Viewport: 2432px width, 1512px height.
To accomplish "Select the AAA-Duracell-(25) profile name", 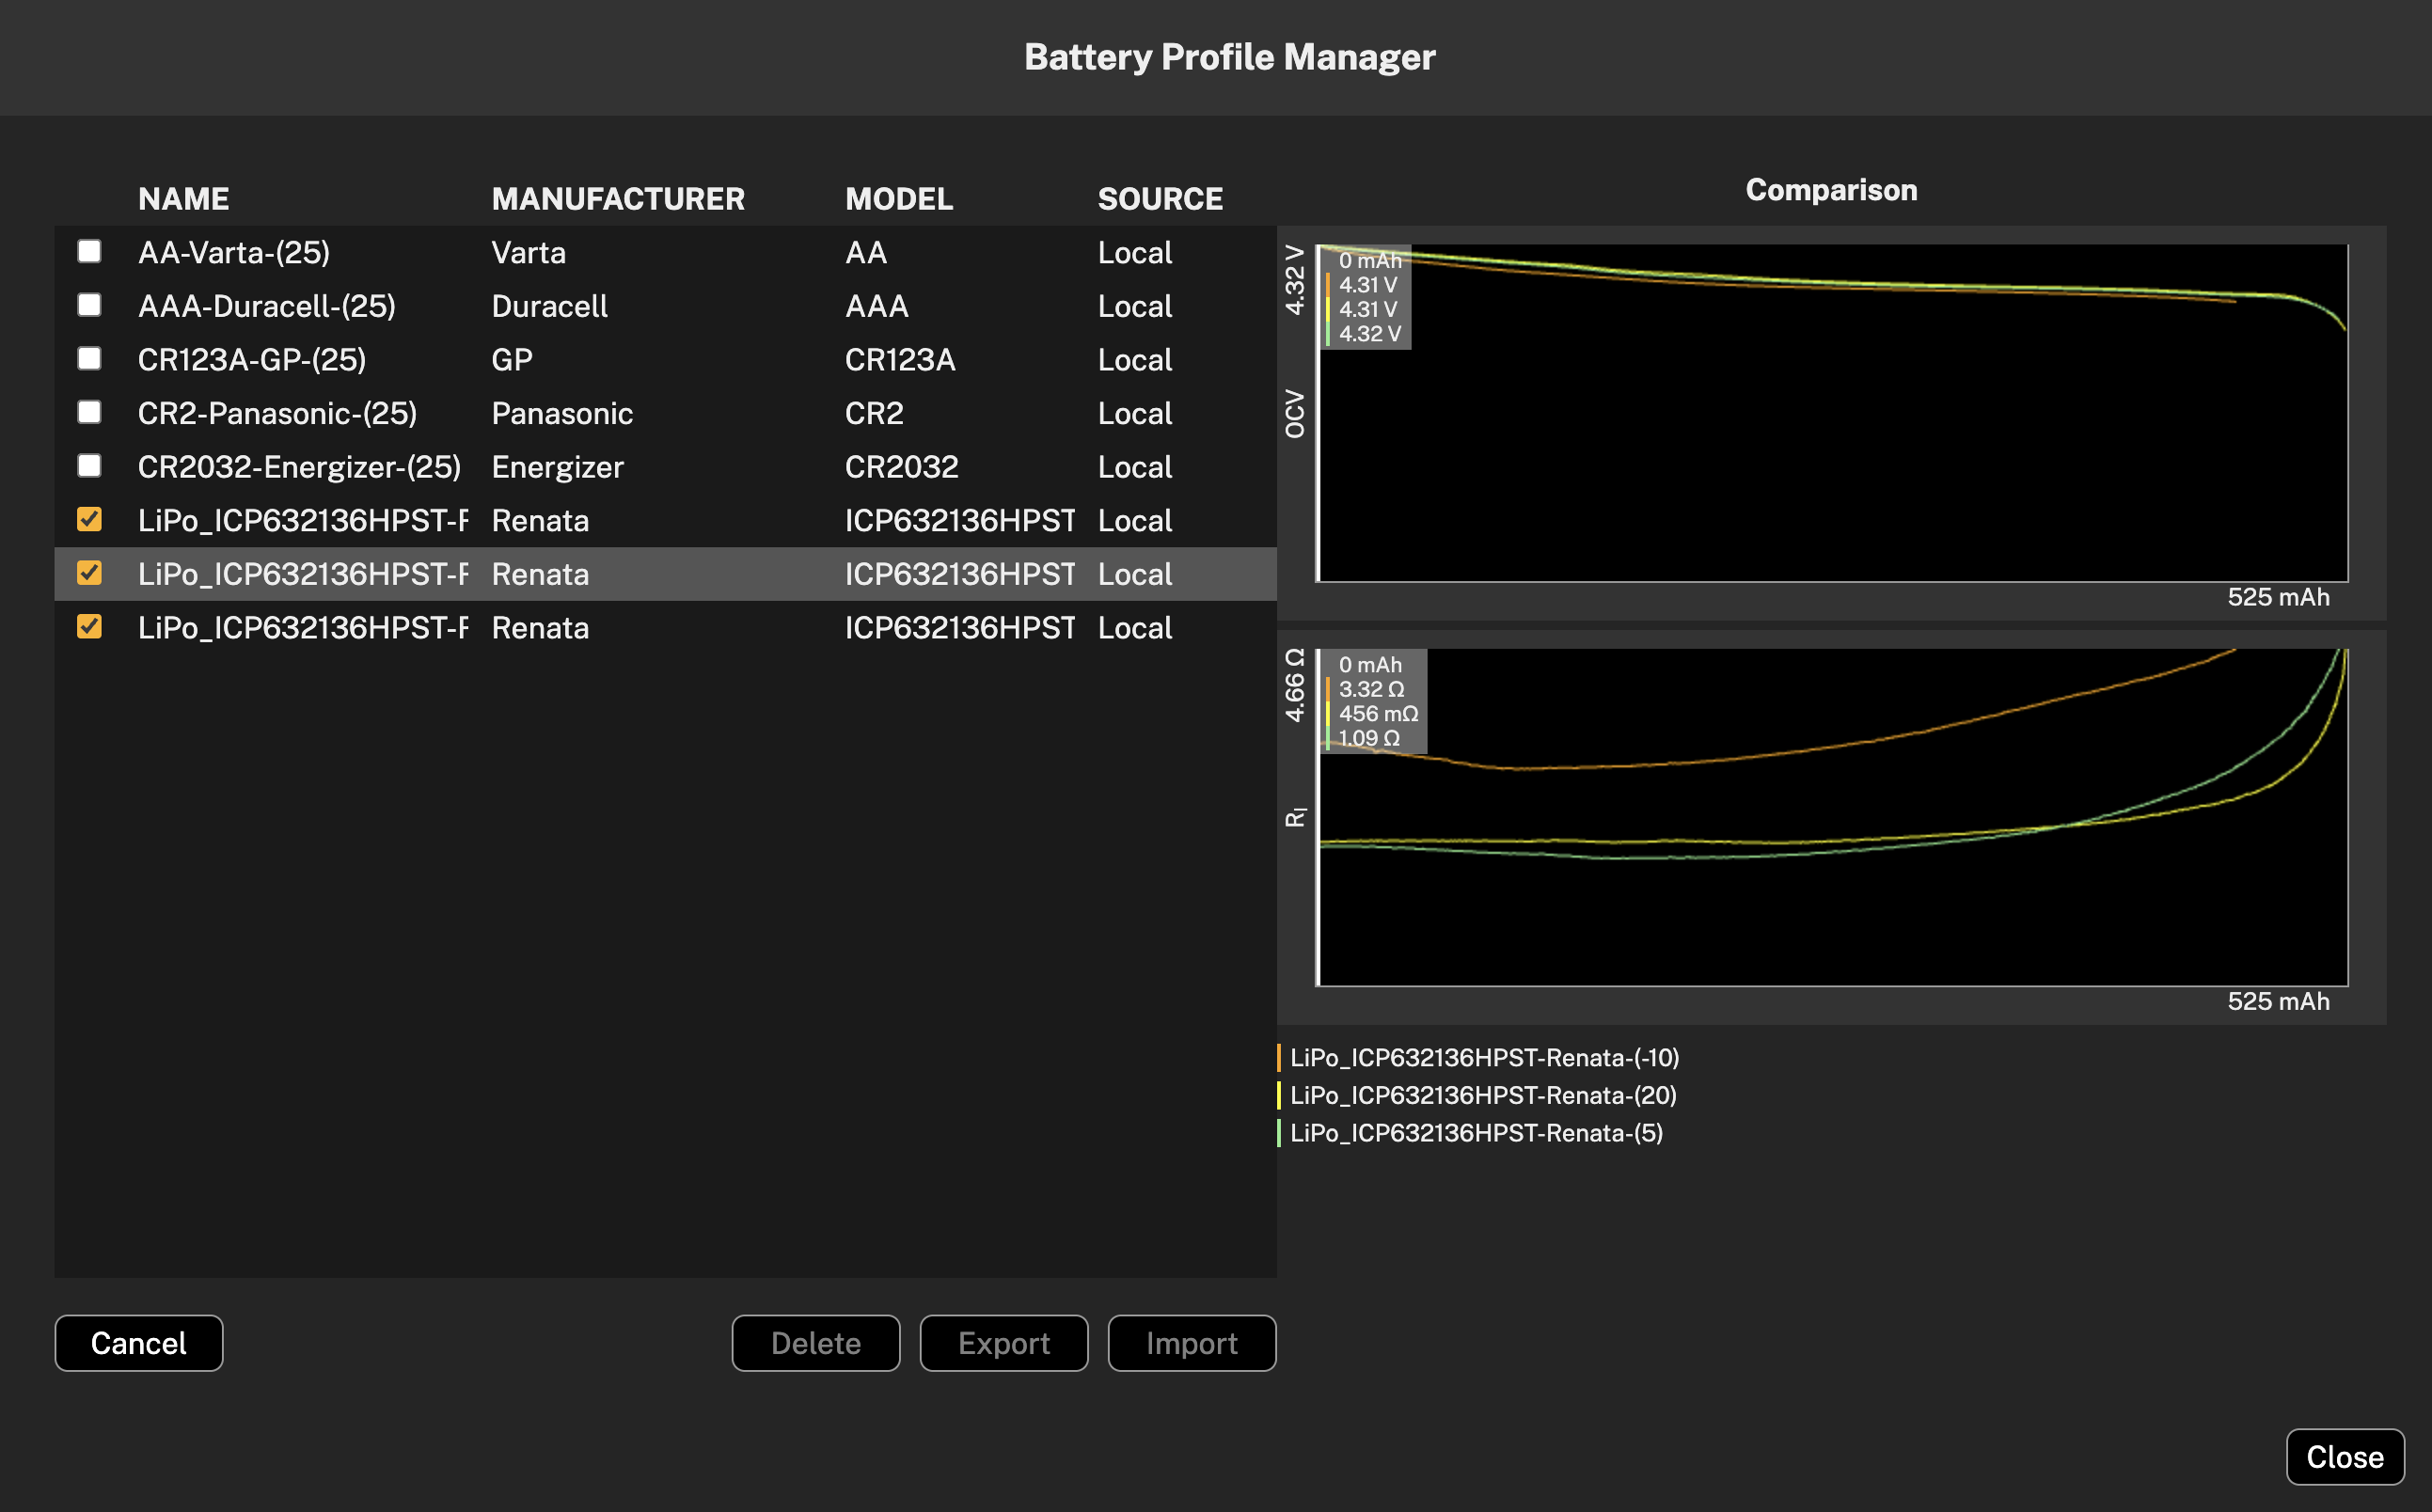I will [267, 306].
